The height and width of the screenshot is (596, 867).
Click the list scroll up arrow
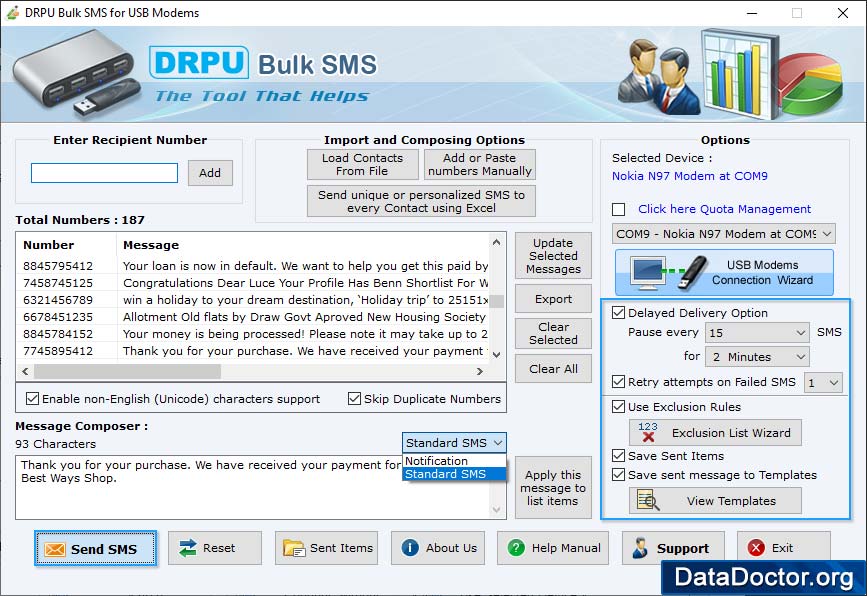click(497, 242)
